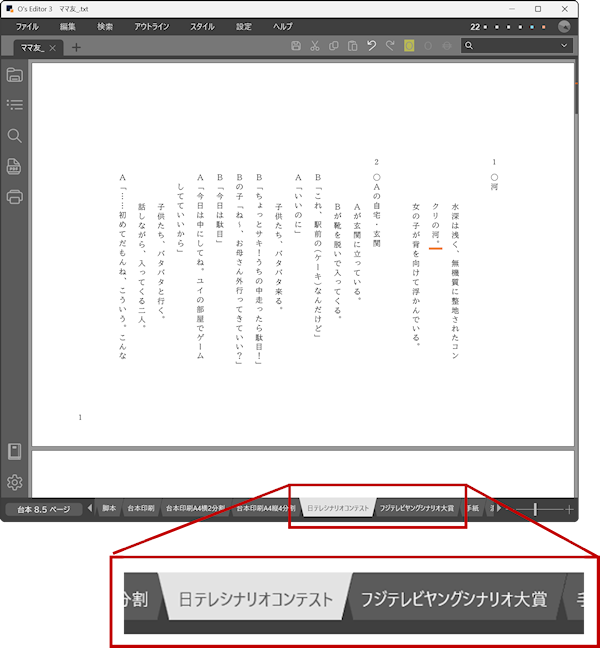Switch to フジテレビヤングシナリオ大賞 style tab
The width and height of the screenshot is (600, 648).
coord(417,509)
